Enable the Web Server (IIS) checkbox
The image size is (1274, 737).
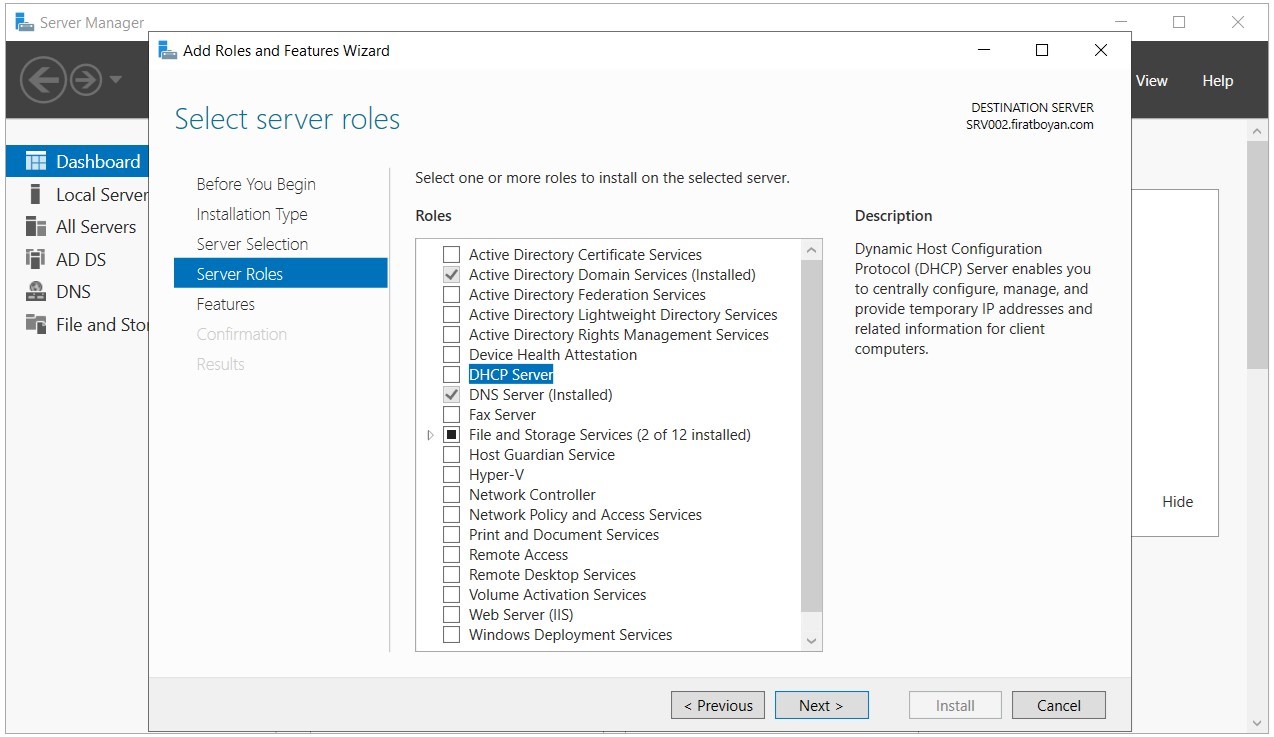(452, 615)
